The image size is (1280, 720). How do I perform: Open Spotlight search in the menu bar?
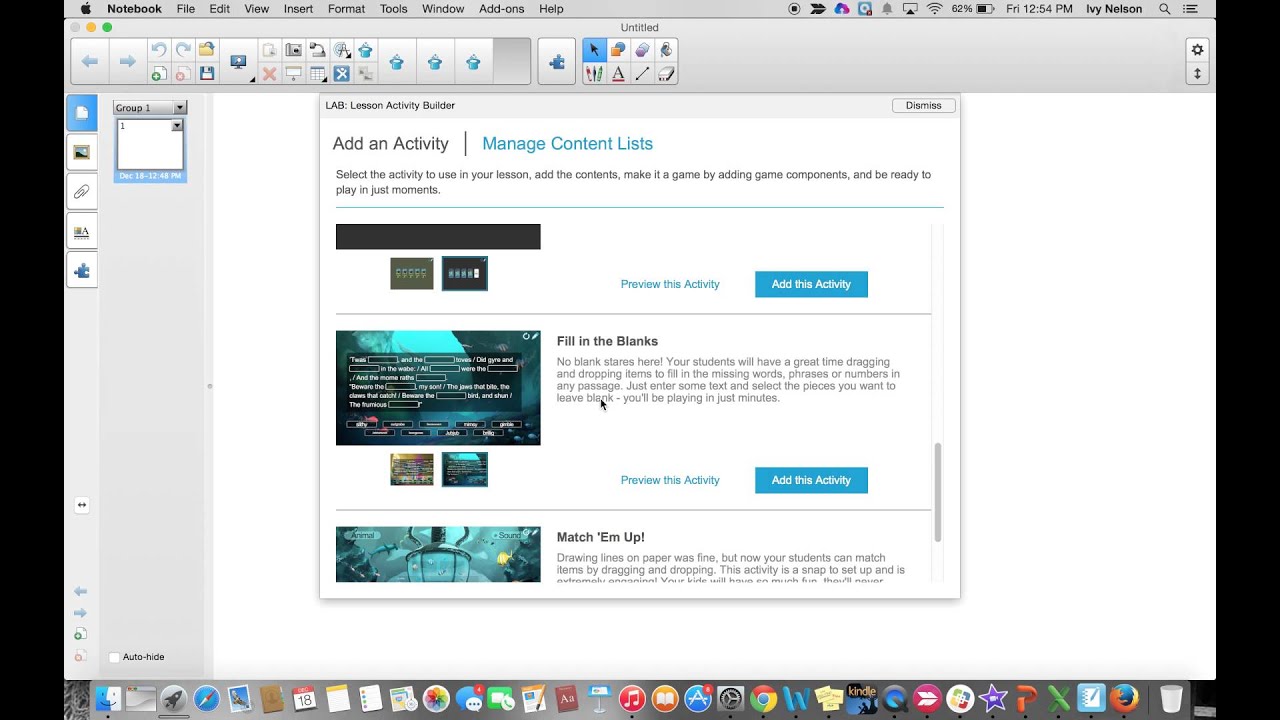pos(1165,9)
